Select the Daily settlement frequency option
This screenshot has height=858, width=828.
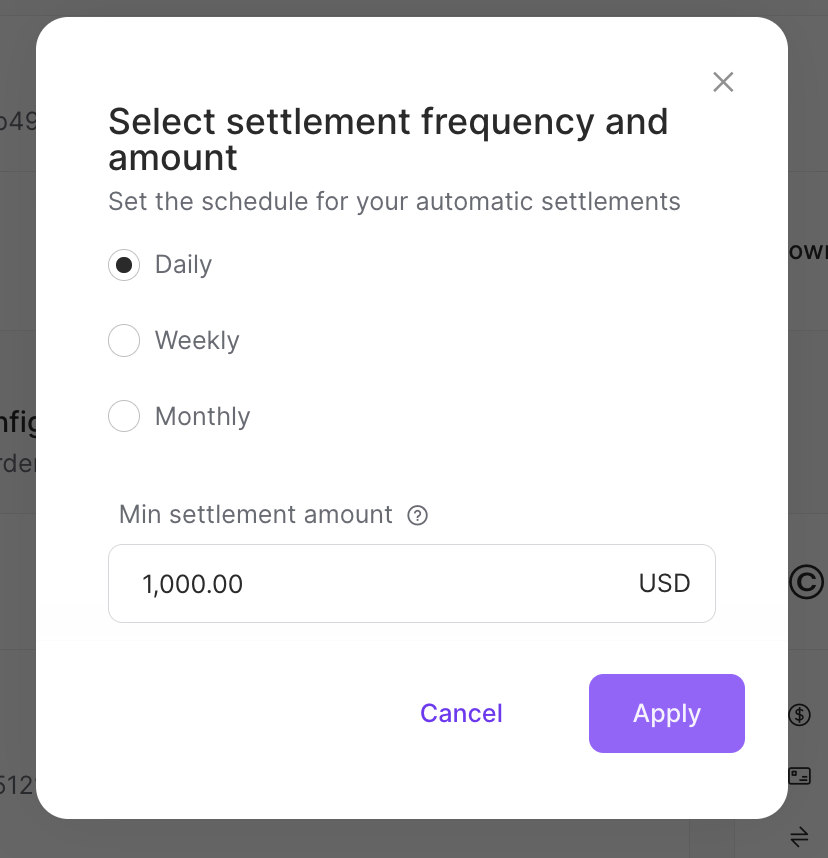[124, 264]
